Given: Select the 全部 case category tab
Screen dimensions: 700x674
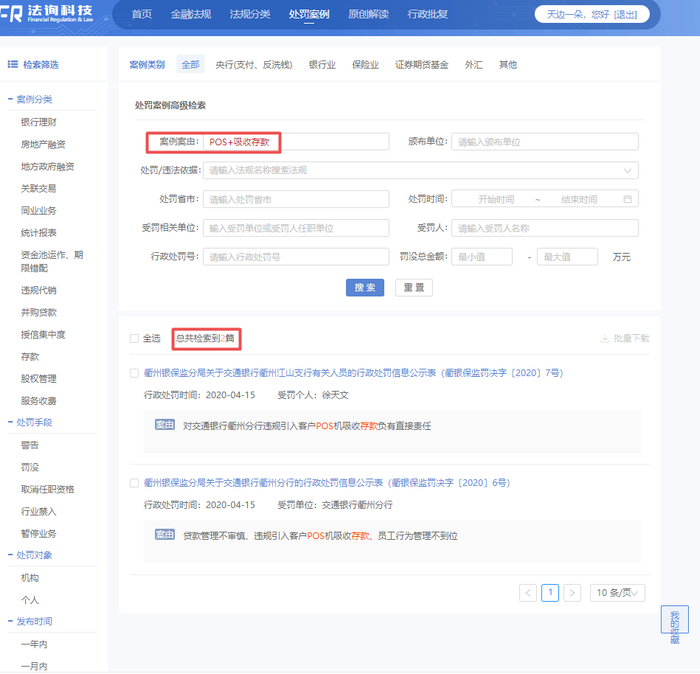Looking at the screenshot, I should click(x=191, y=64).
